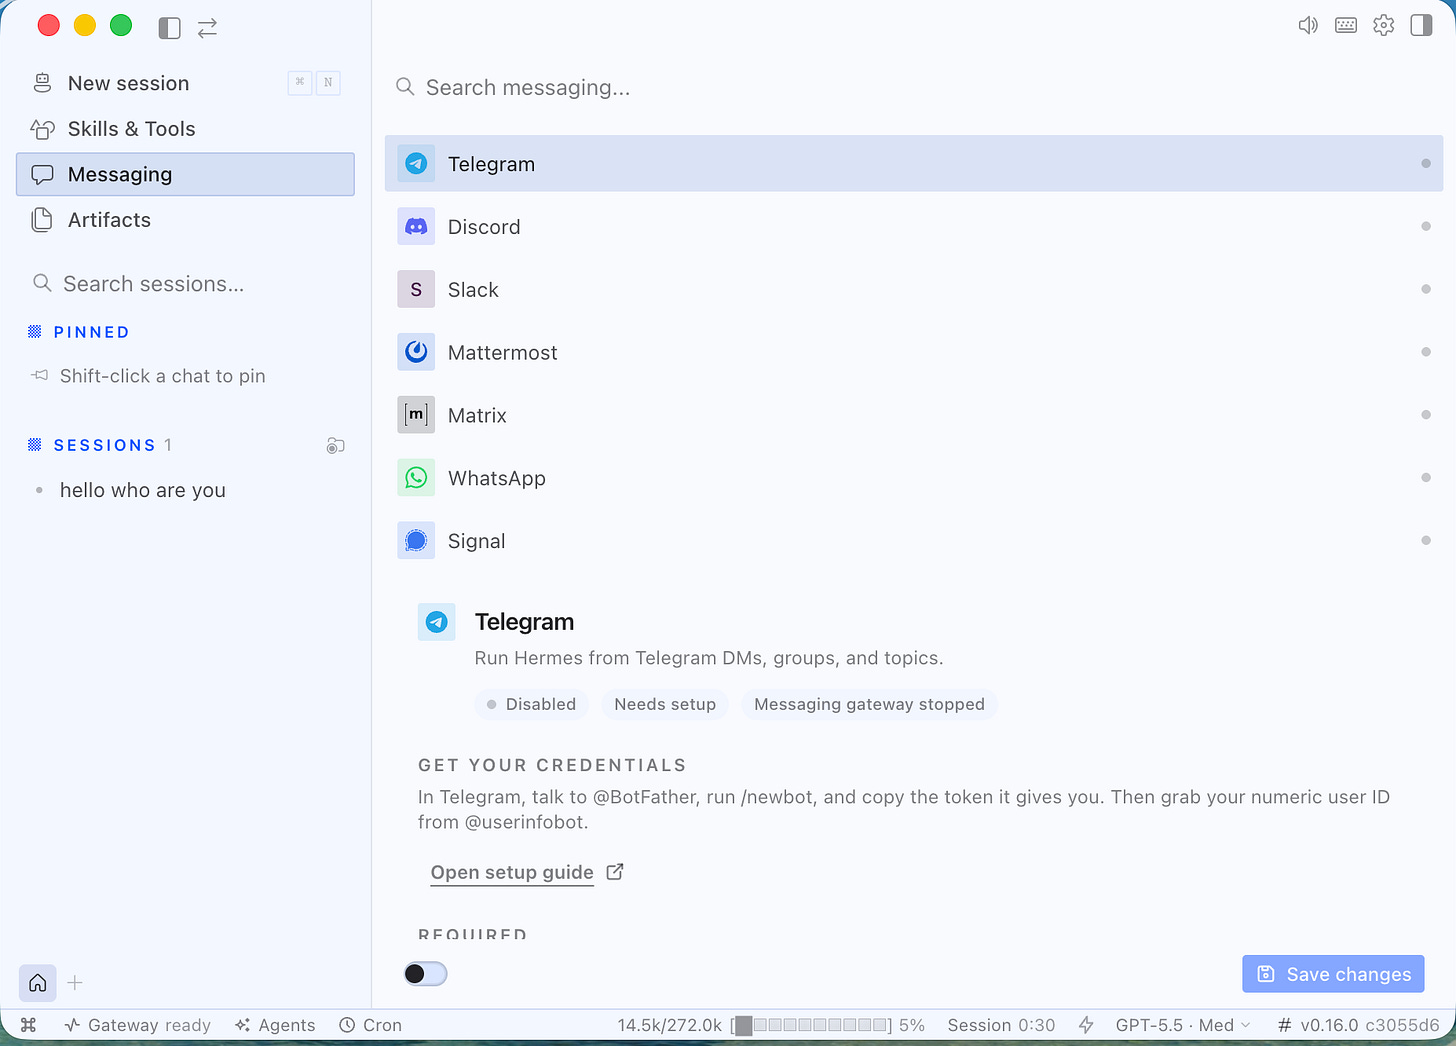
Task: Click the clock icon next to Cron
Action: click(x=347, y=1025)
